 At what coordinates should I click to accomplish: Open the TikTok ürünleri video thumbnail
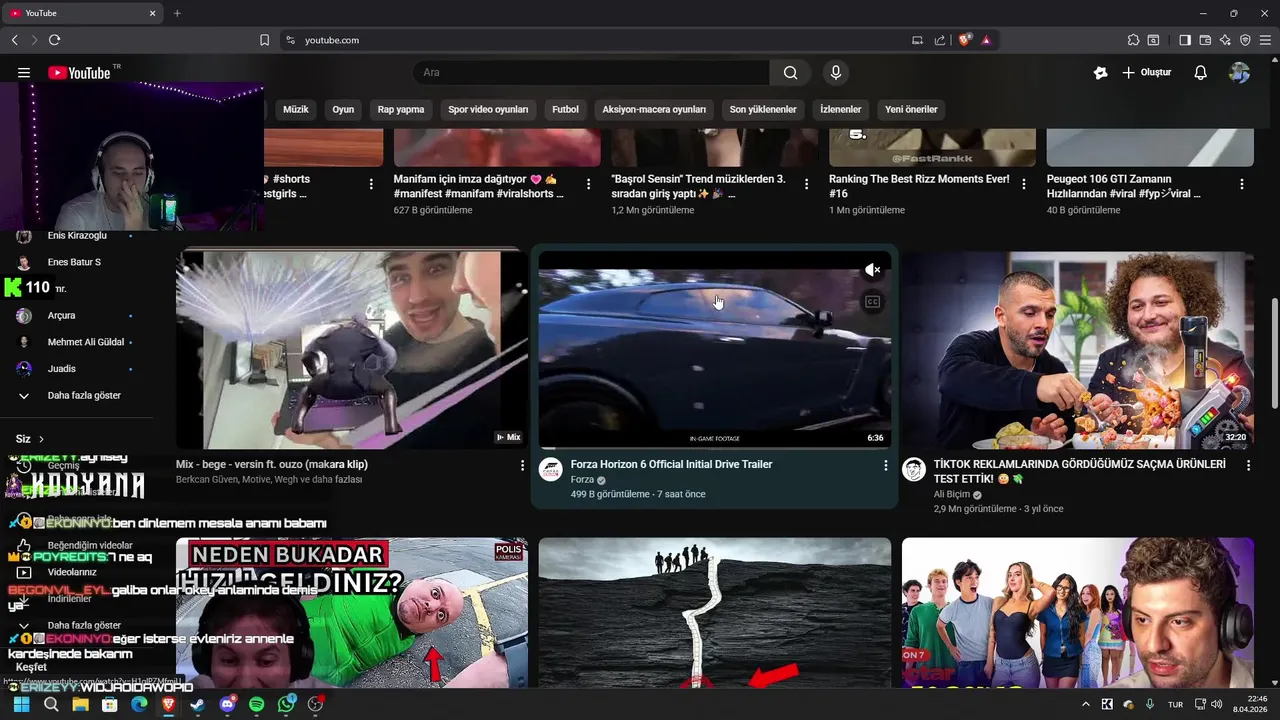click(1078, 350)
